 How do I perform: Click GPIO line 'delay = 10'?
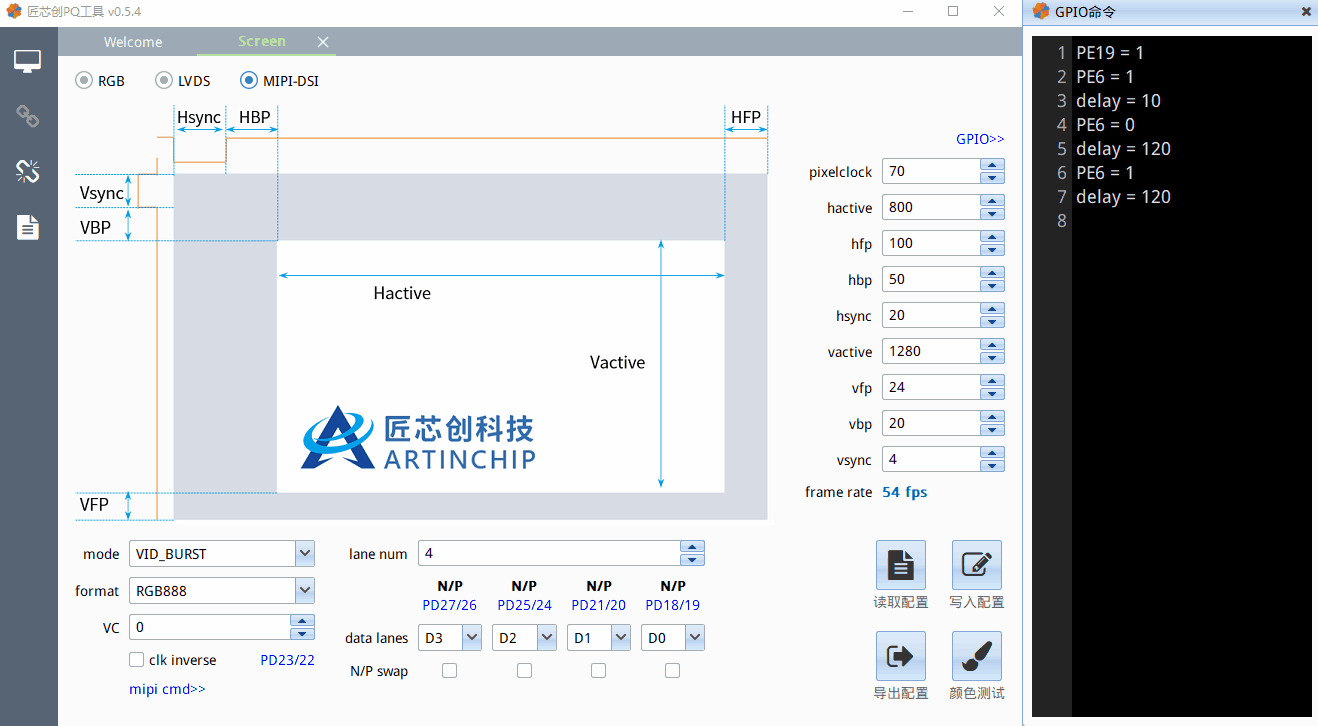(1118, 100)
